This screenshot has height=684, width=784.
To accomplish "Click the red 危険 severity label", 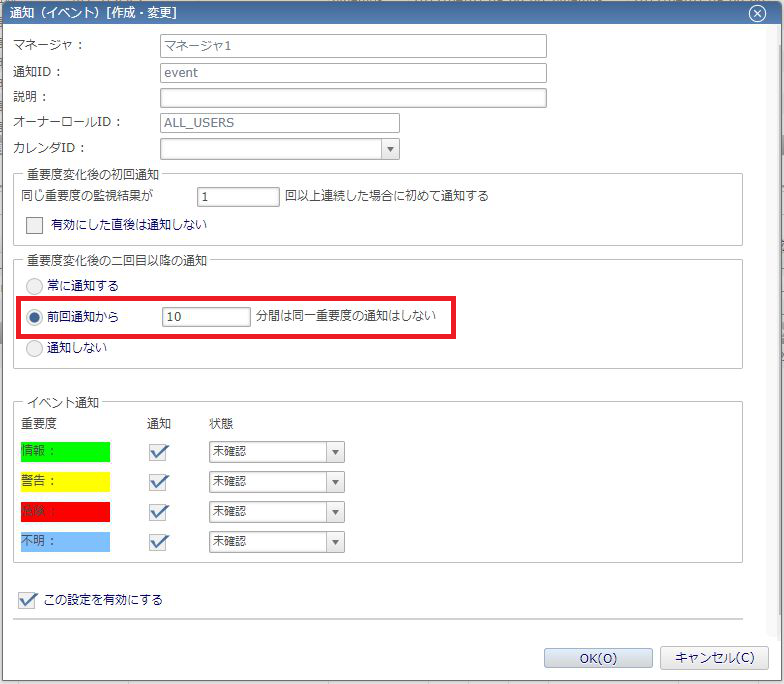I will point(66,512).
